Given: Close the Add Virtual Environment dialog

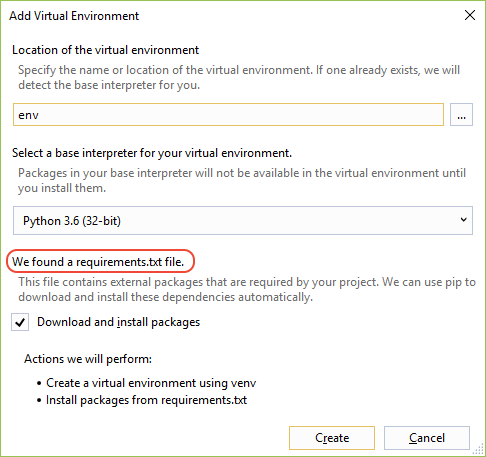Looking at the screenshot, I should pos(470,15).
